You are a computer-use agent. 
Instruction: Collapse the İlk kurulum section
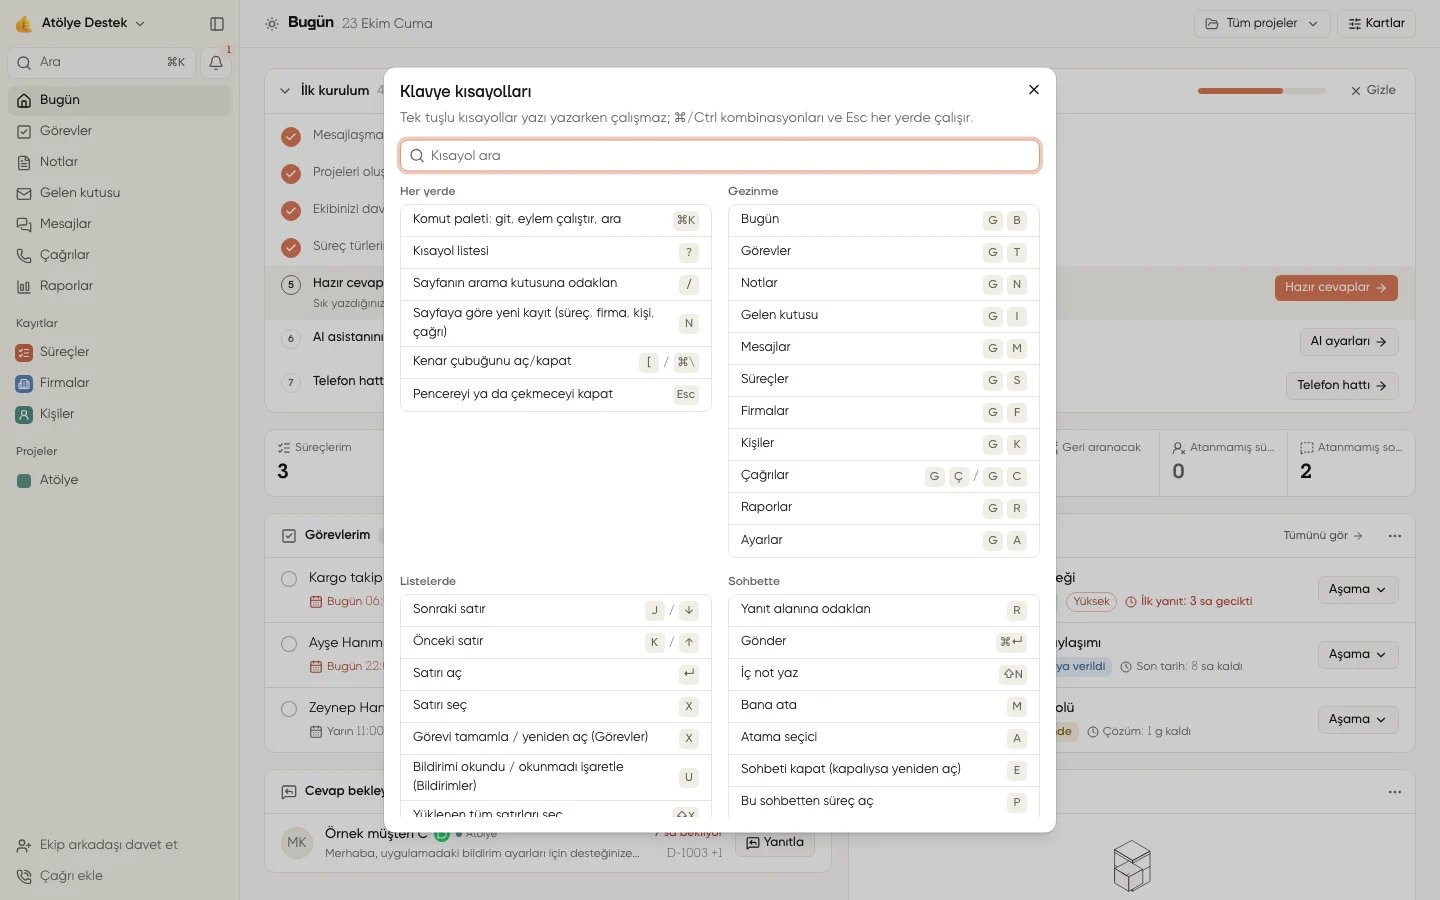[285, 90]
